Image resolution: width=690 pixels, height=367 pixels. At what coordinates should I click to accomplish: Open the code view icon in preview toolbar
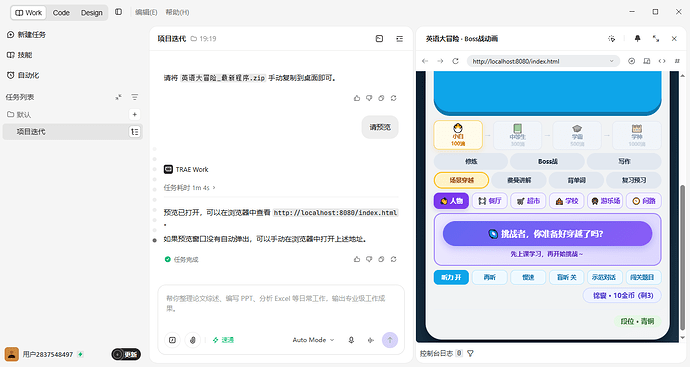point(662,61)
